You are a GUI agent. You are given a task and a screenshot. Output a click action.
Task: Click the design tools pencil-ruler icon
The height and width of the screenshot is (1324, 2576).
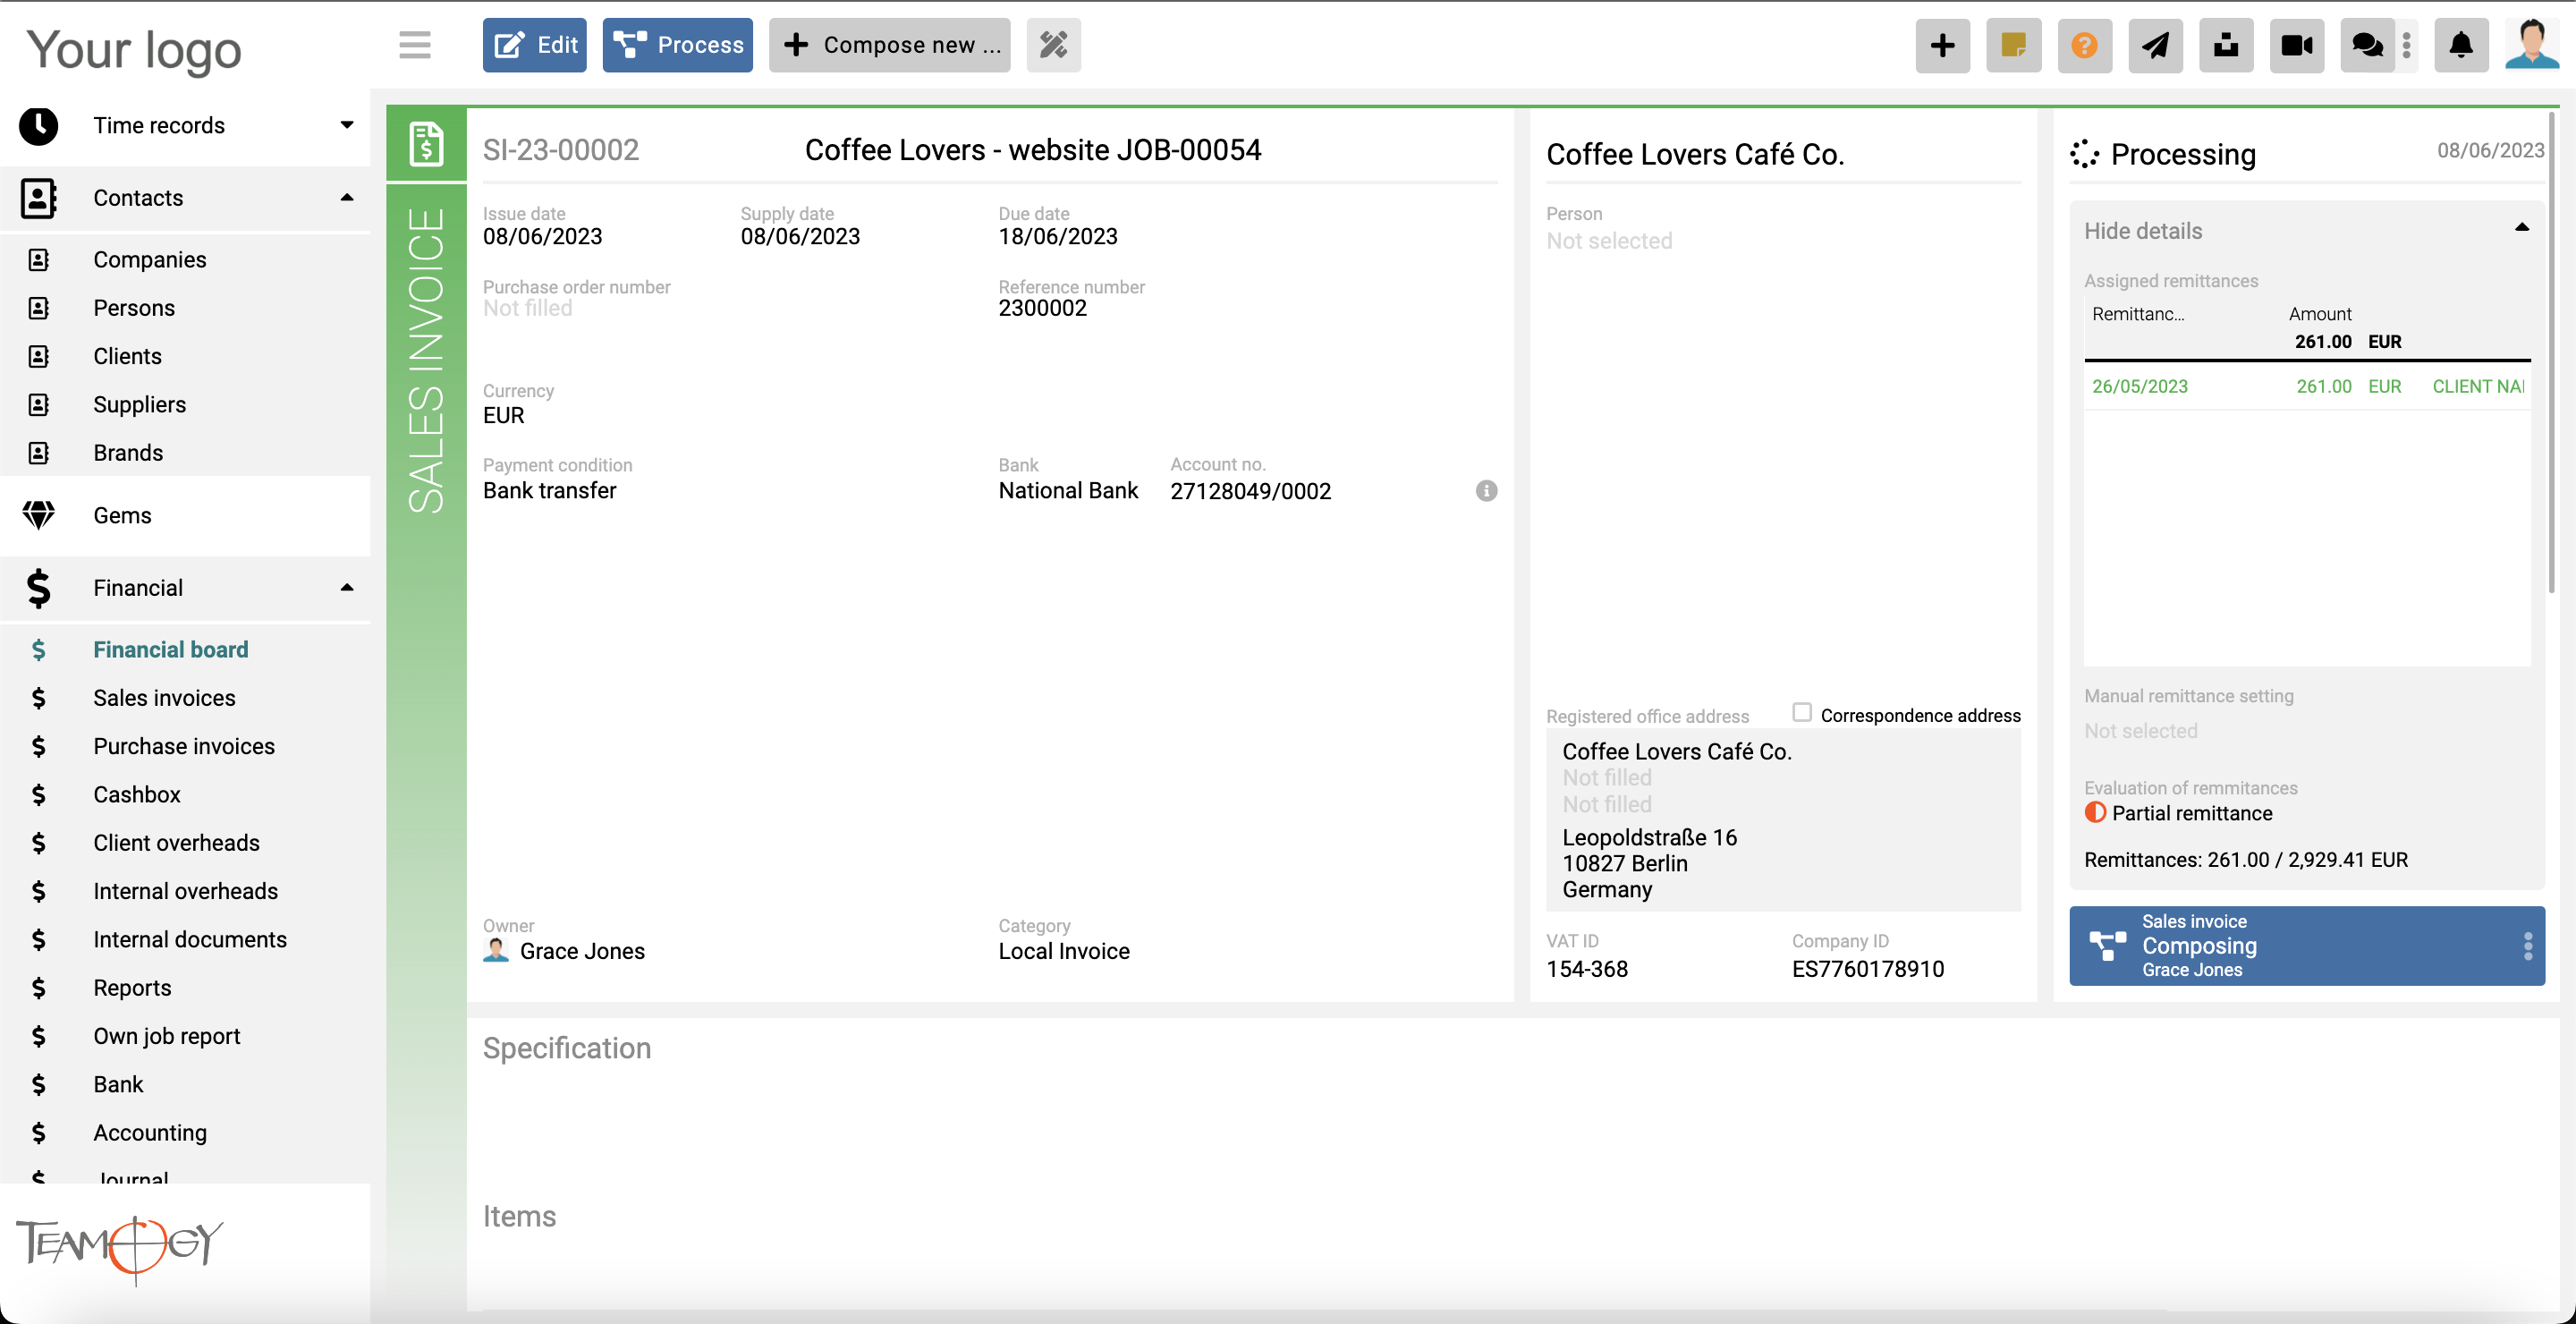tap(1053, 45)
